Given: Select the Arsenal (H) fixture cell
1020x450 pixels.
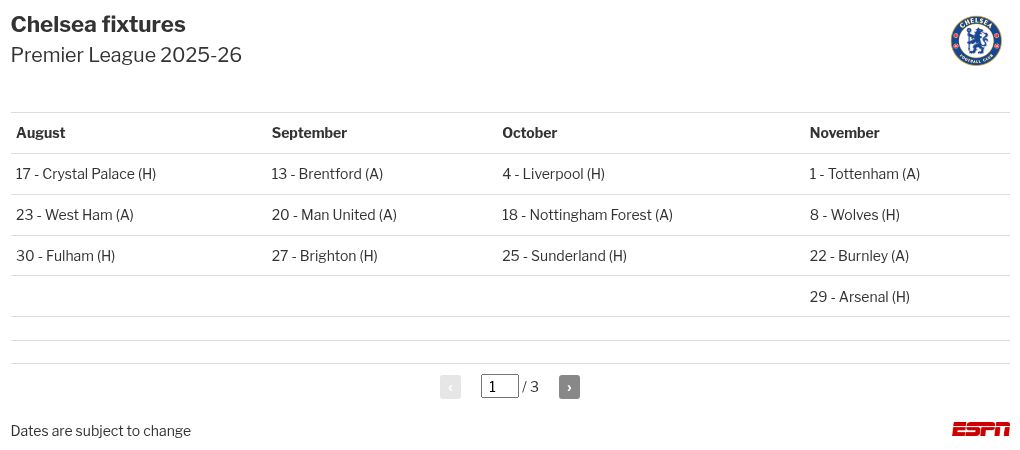Looking at the screenshot, I should point(859,297).
